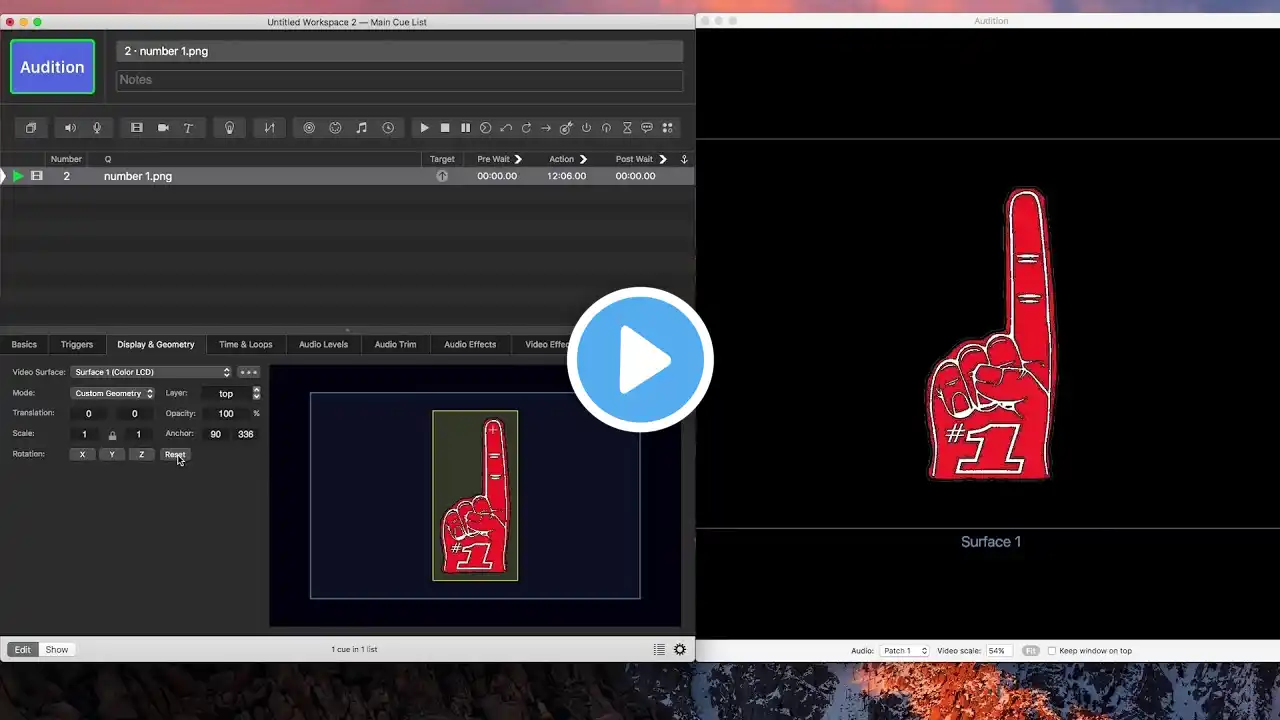Click the Notes text field
Screen dimensions: 1280x720
(x=399, y=80)
